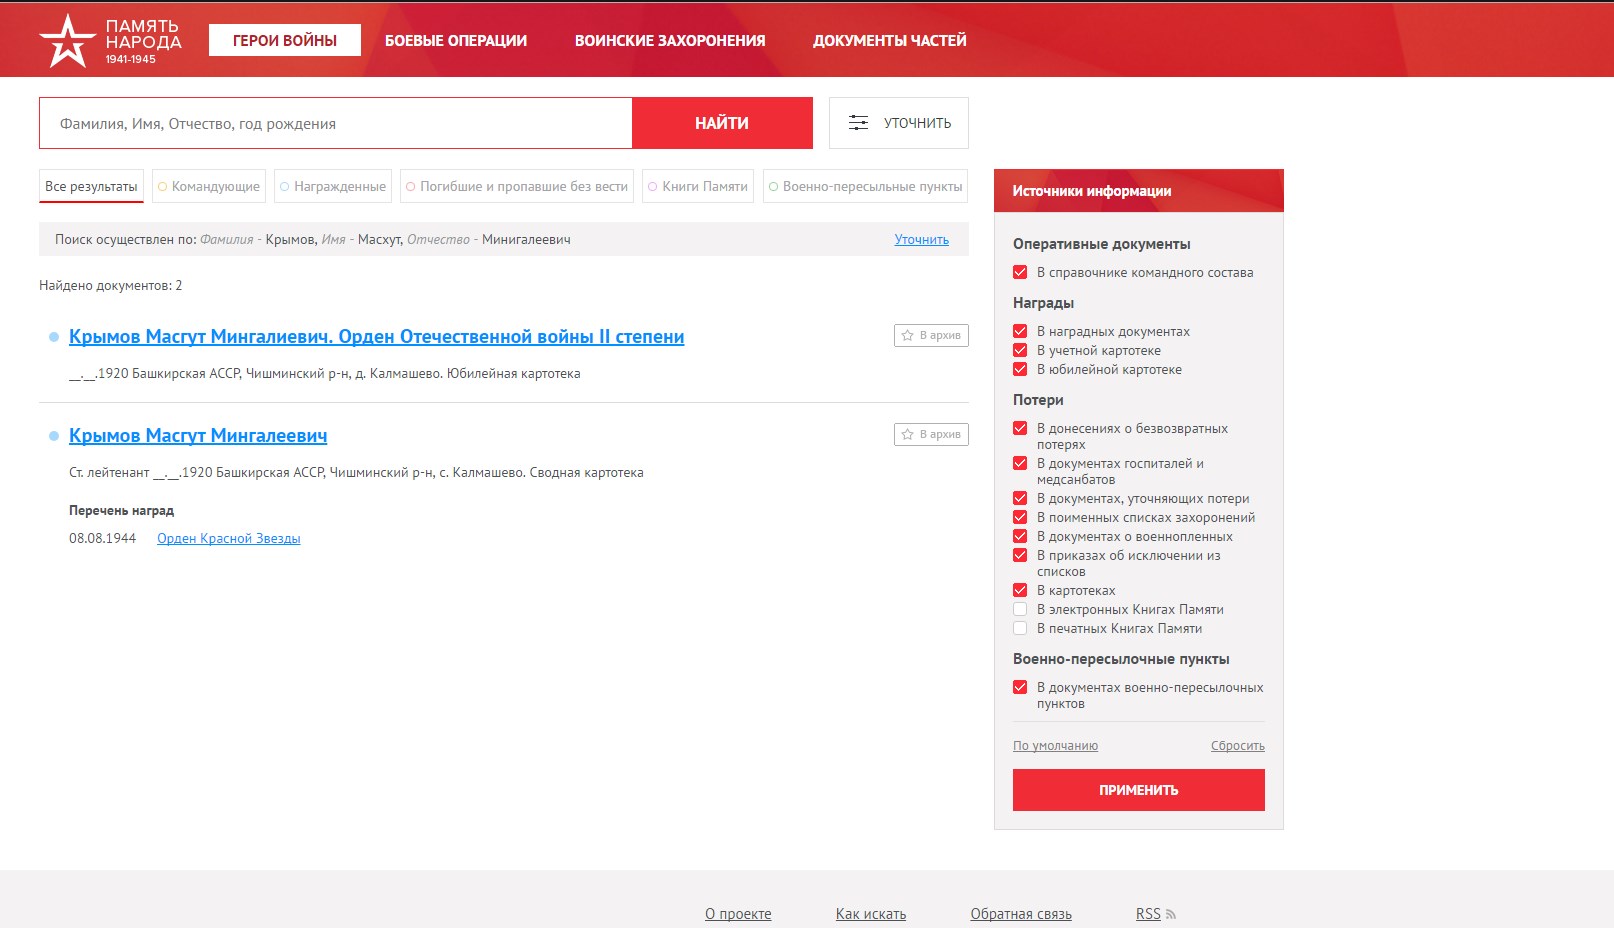Click the name search input field
The image size is (1614, 928).
tap(335, 124)
